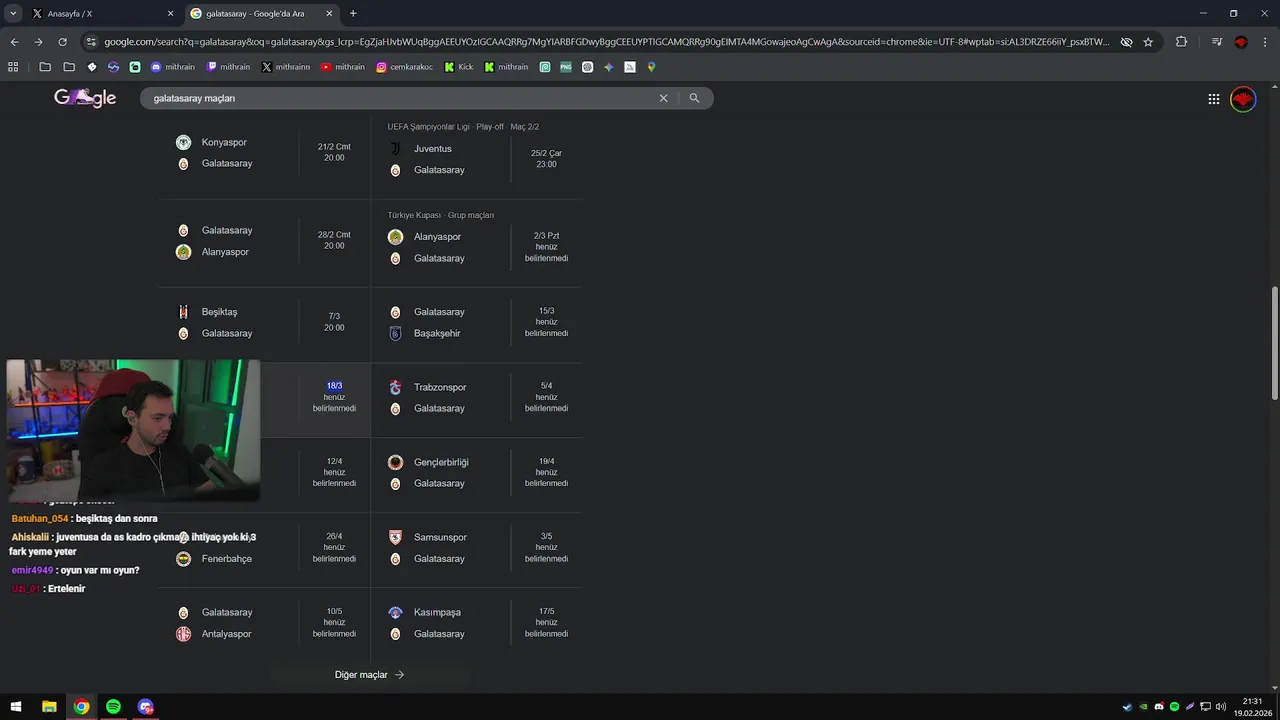
Task: Click the highlighted 18/3 date text
Action: pos(334,386)
